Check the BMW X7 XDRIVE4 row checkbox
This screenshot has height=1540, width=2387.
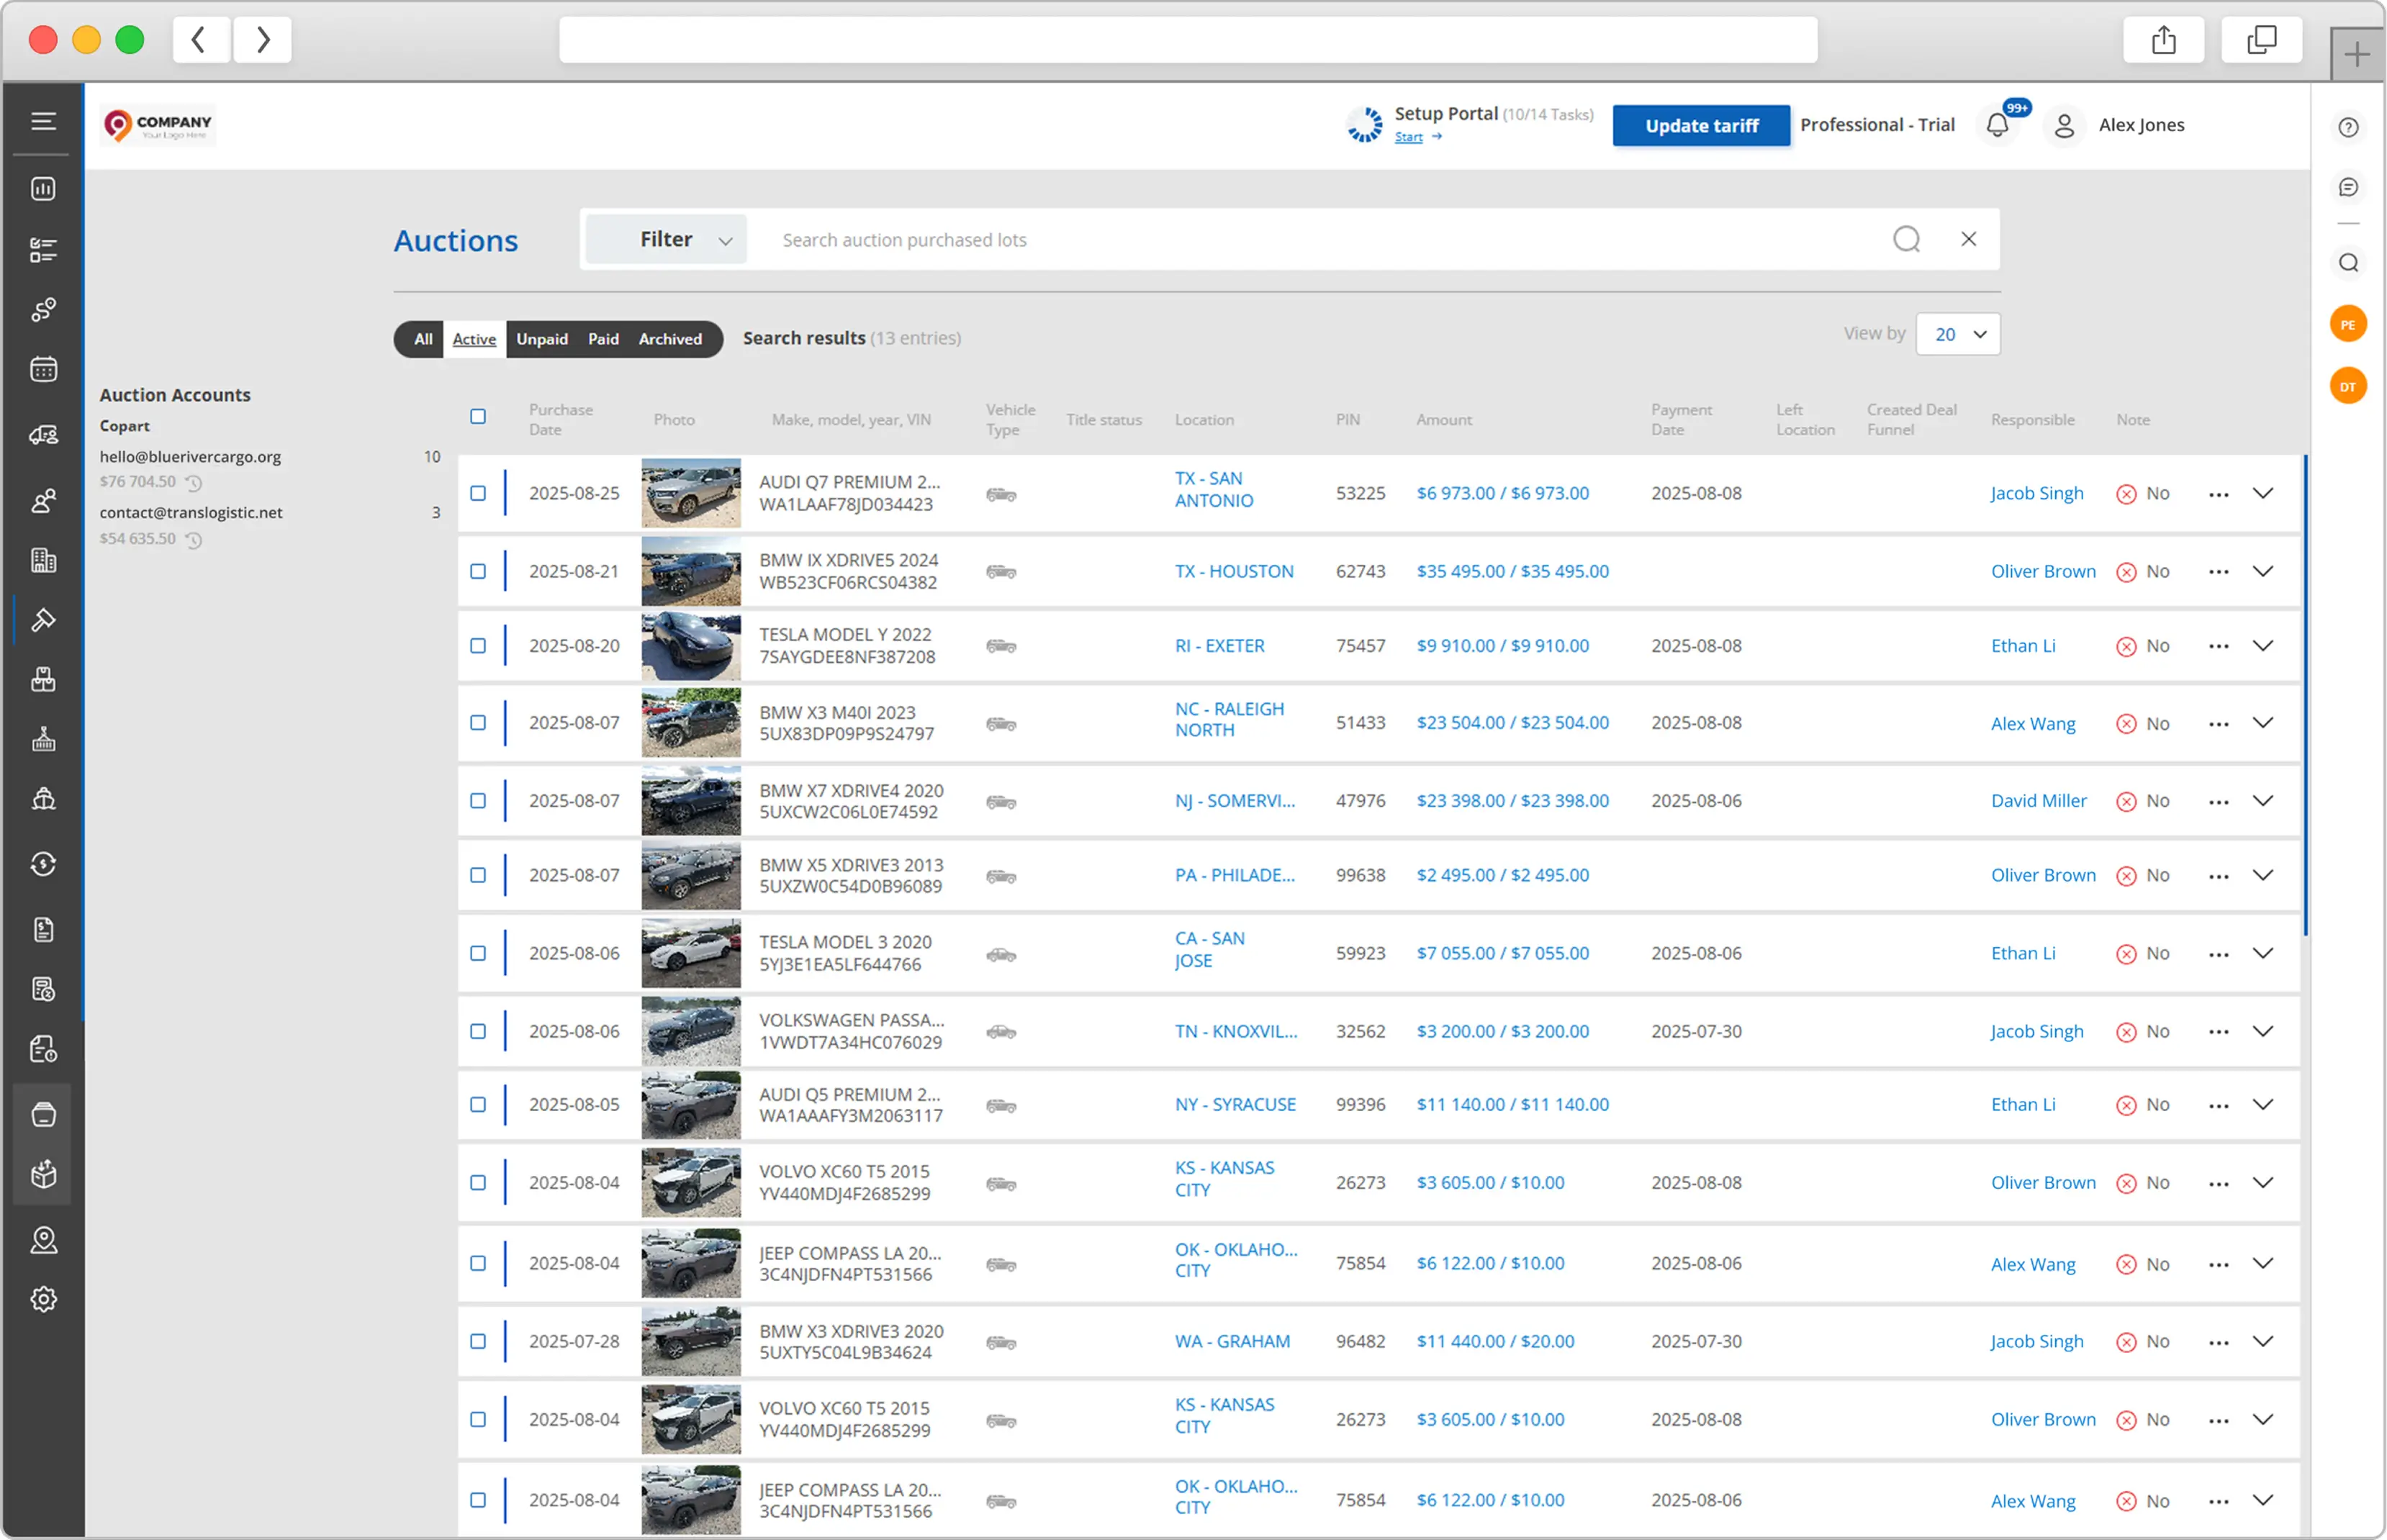[478, 801]
